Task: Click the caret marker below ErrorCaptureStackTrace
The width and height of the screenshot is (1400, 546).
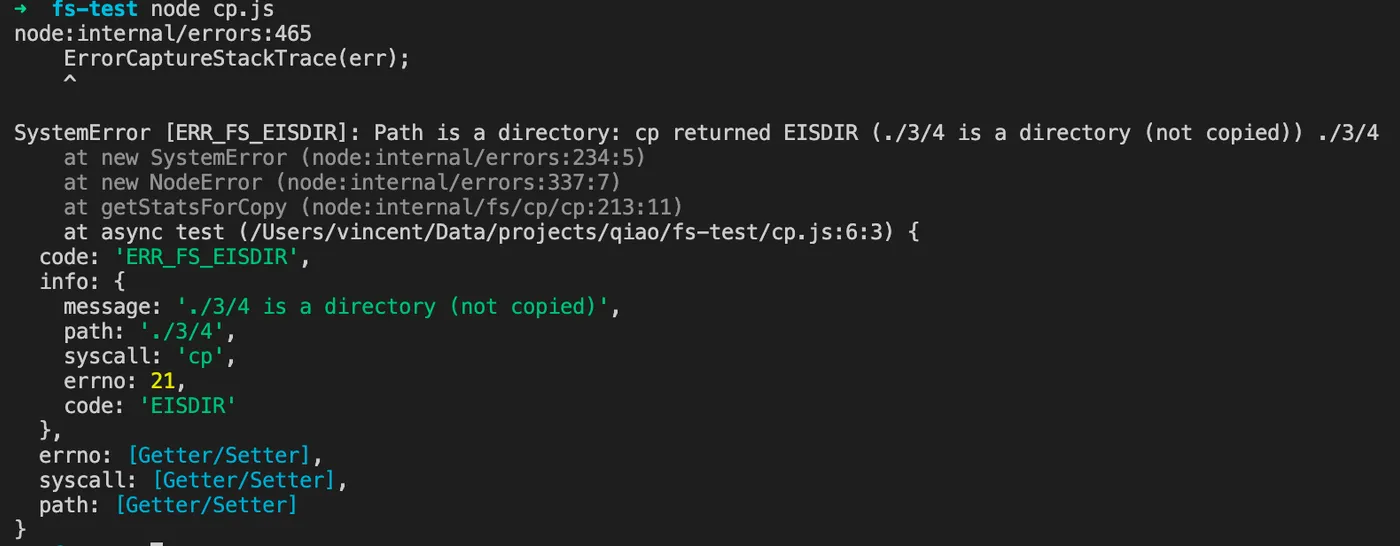Action: [x=69, y=82]
